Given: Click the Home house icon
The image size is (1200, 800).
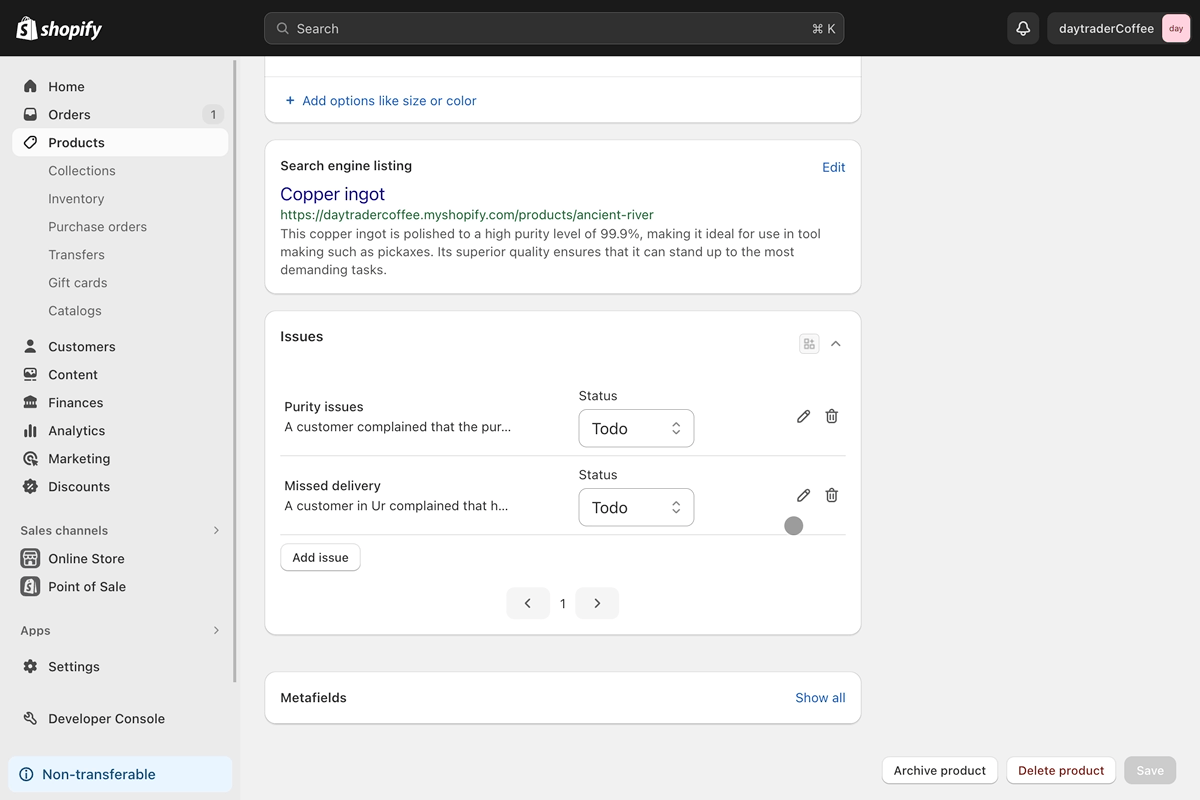Looking at the screenshot, I should (x=30, y=87).
